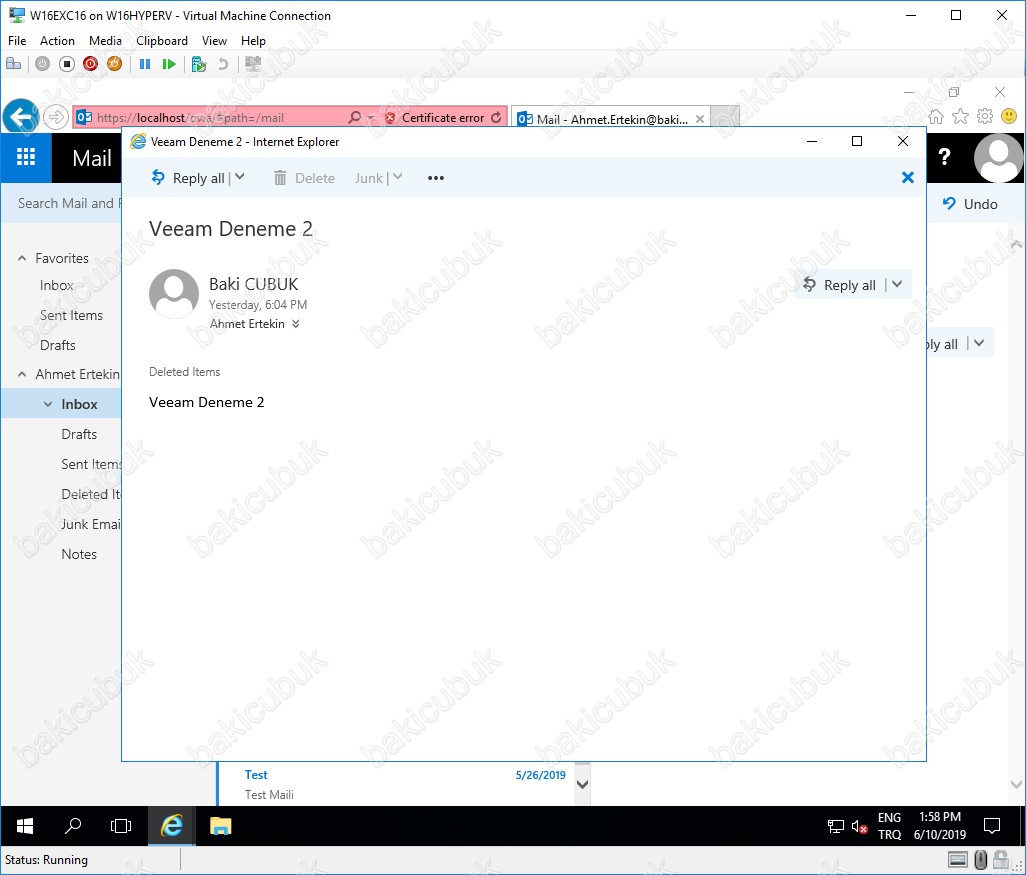Open the IE favorites star
The height and width of the screenshot is (875, 1026).
tap(961, 116)
